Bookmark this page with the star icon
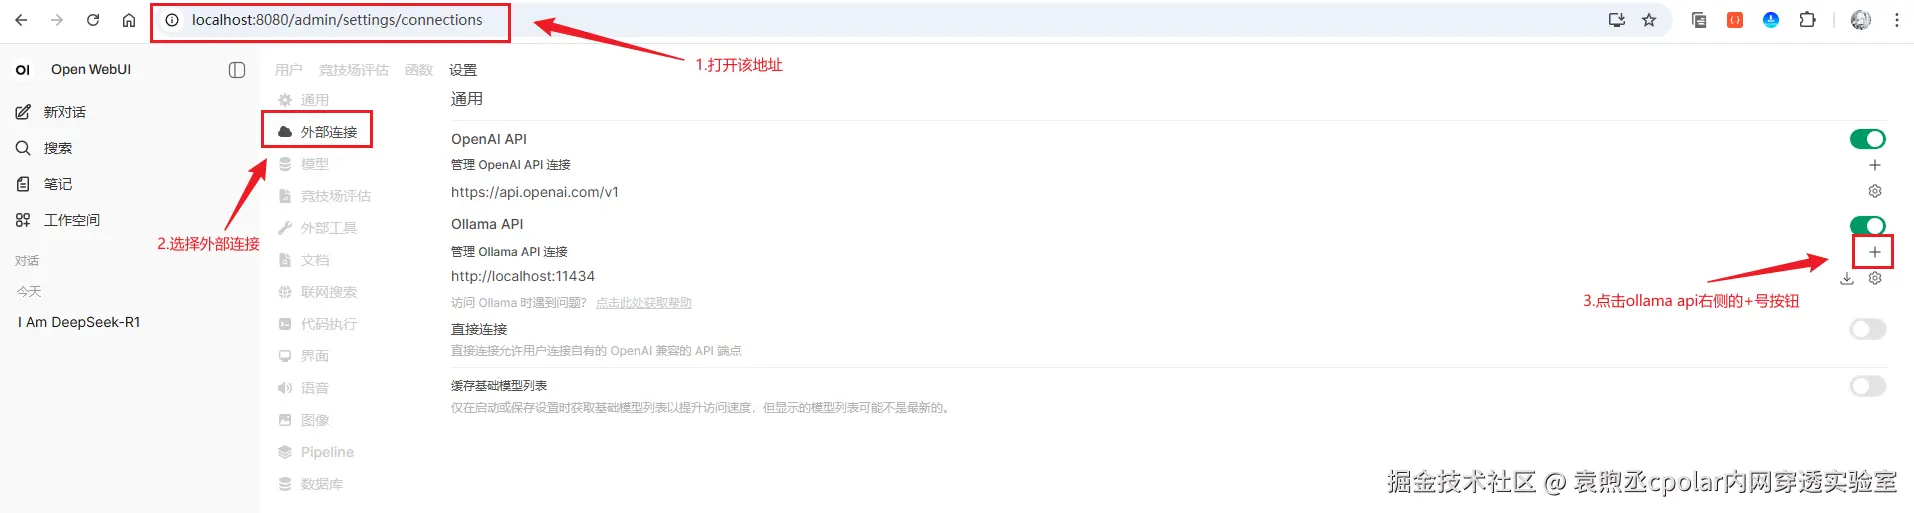 click(1649, 20)
